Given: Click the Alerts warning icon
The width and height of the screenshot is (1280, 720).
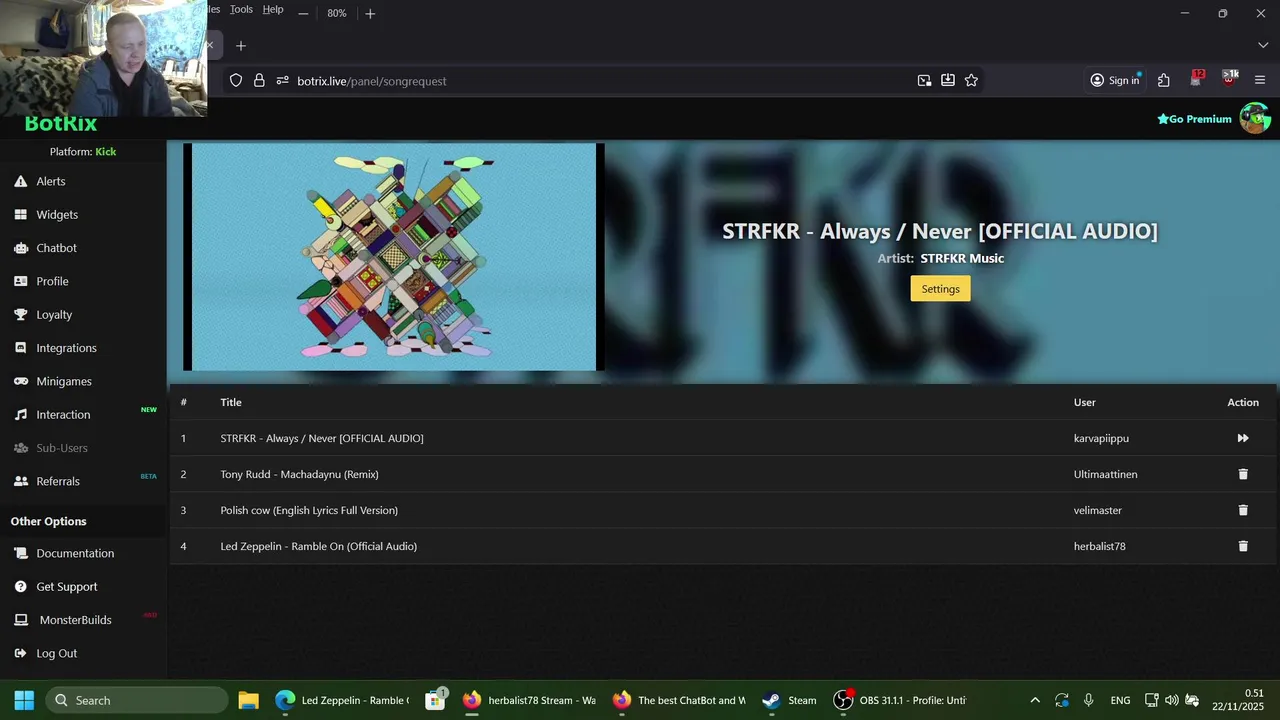Looking at the screenshot, I should (20, 181).
